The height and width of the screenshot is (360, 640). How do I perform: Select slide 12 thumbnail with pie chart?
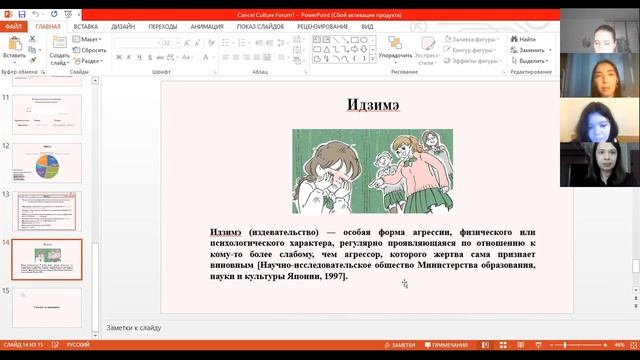pos(47,162)
